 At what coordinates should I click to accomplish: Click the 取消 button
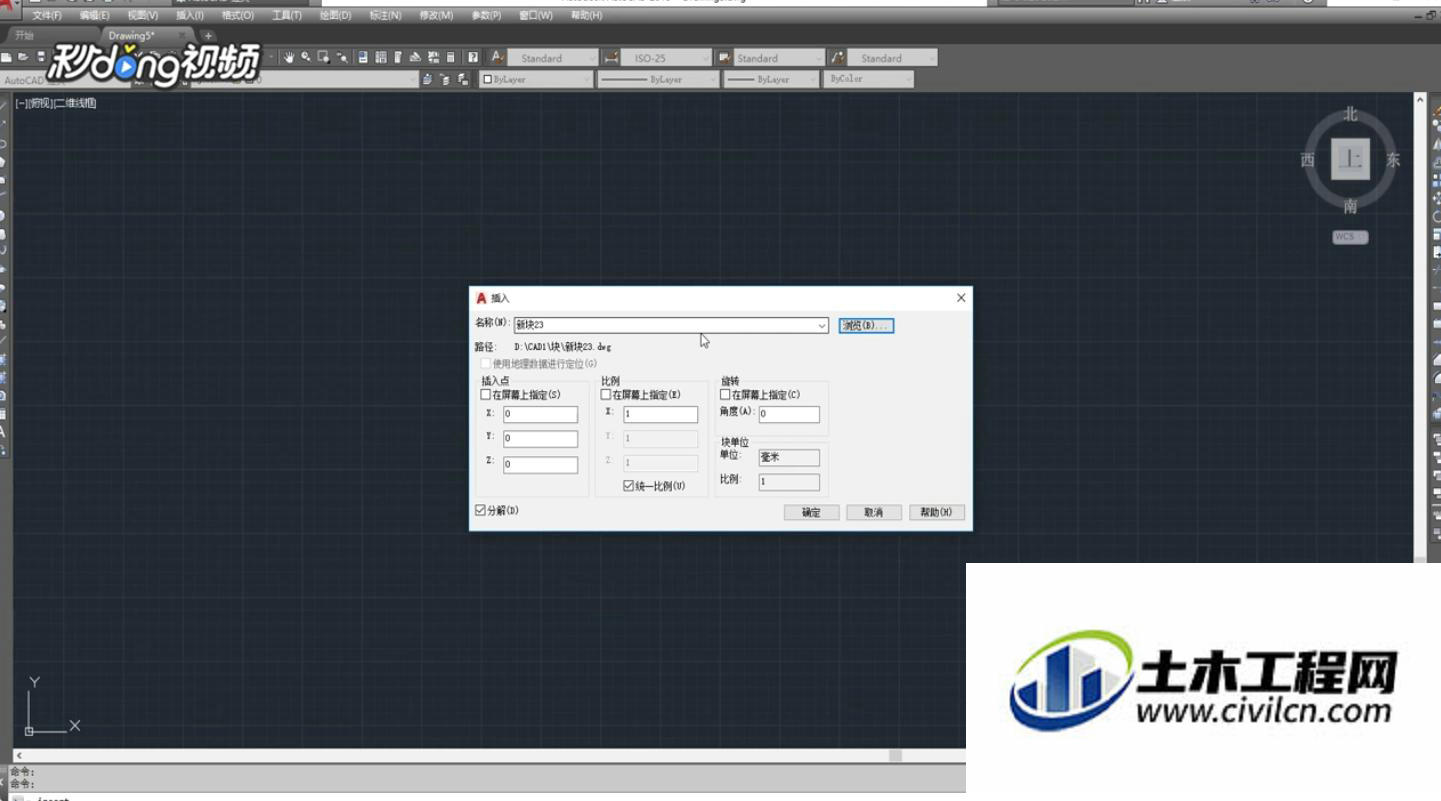(874, 512)
